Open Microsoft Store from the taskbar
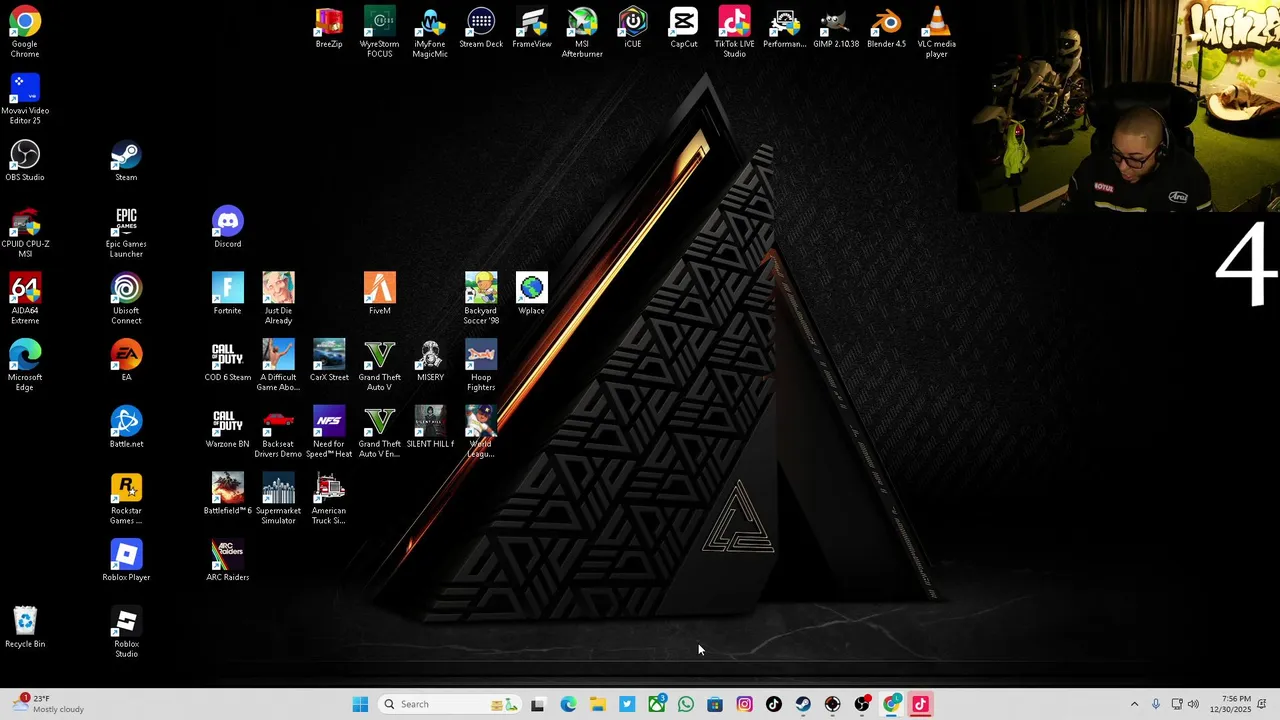 click(715, 704)
